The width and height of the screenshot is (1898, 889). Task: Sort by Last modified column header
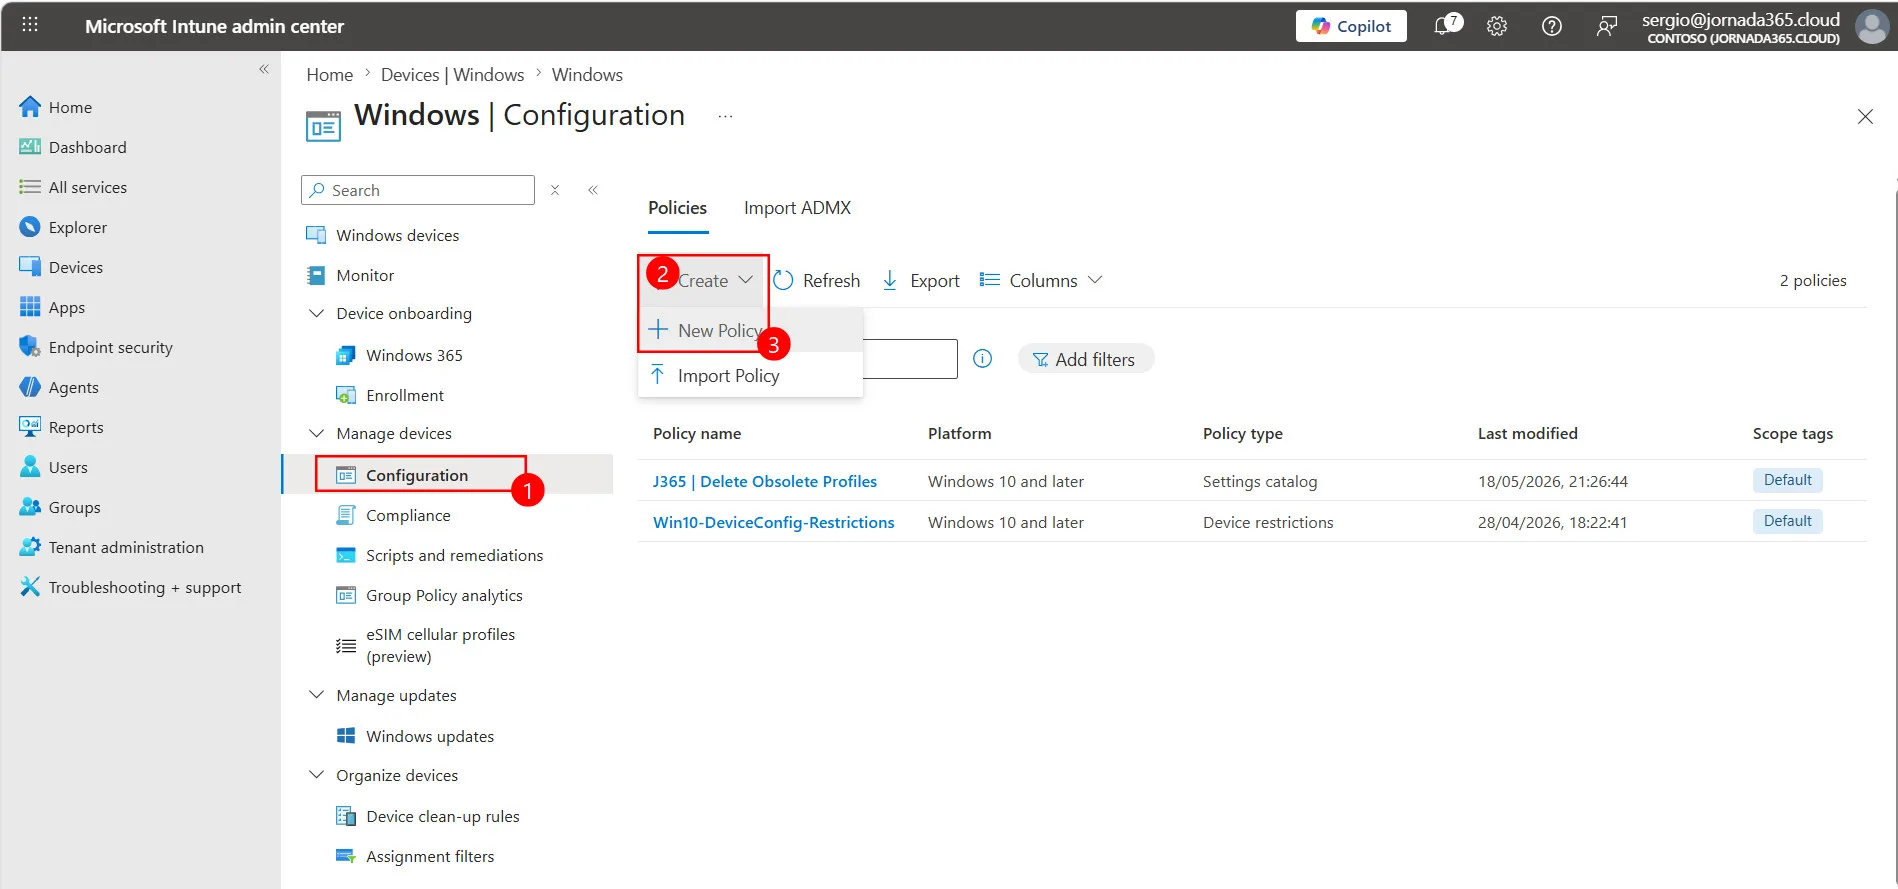coord(1527,433)
